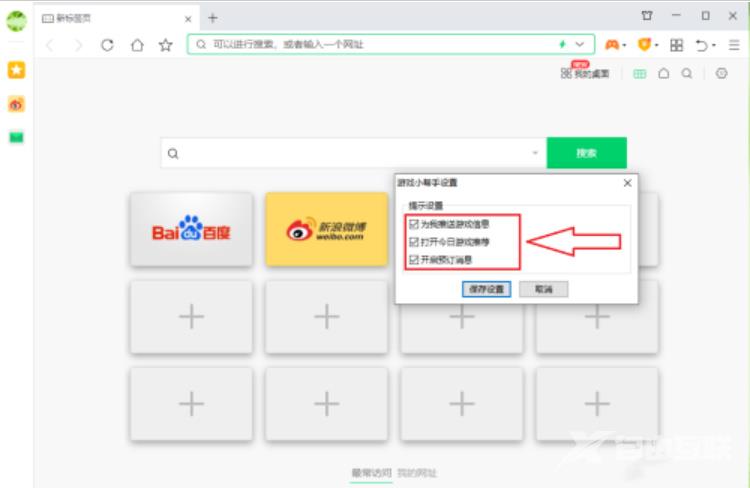The width and height of the screenshot is (750, 488).
Task: Click 保存设置 button in dialog
Action: 486,289
